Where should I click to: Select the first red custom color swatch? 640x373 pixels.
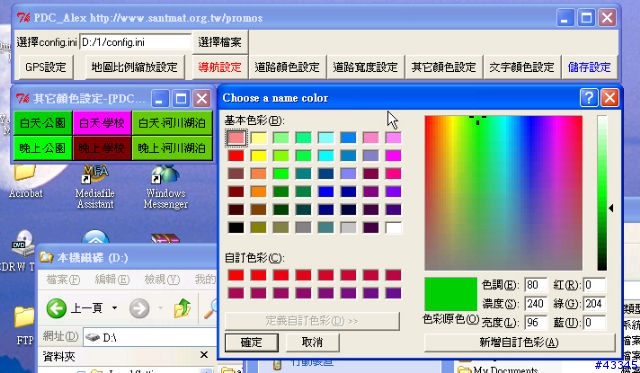coord(236,275)
